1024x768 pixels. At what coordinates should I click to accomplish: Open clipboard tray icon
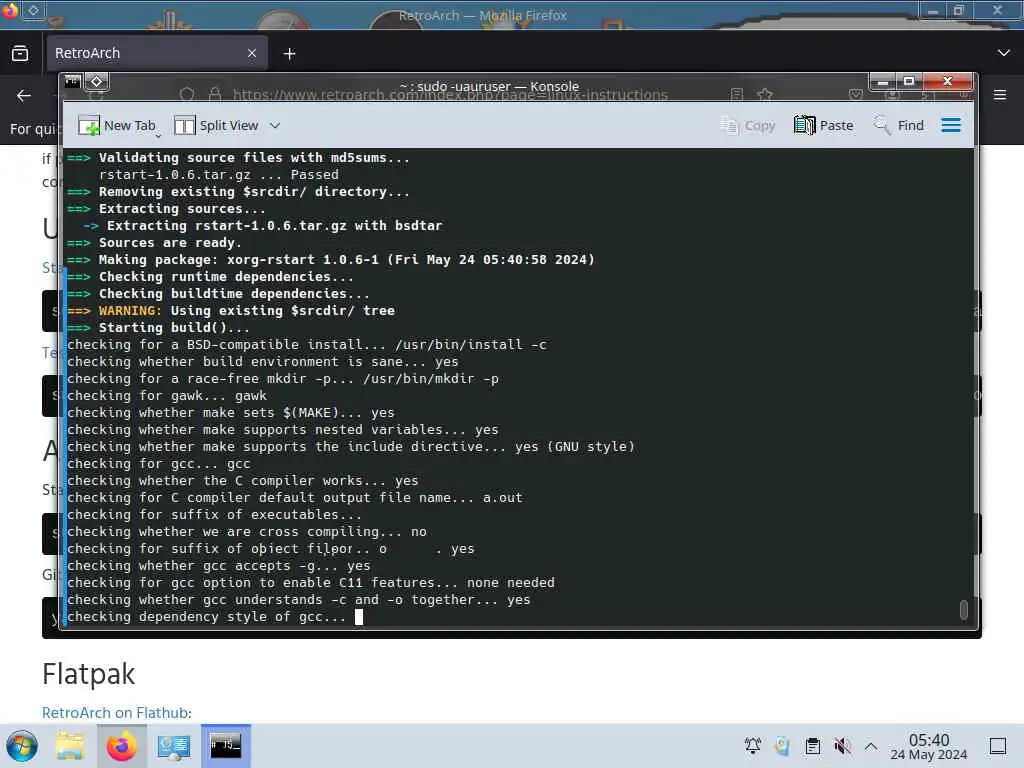point(812,746)
